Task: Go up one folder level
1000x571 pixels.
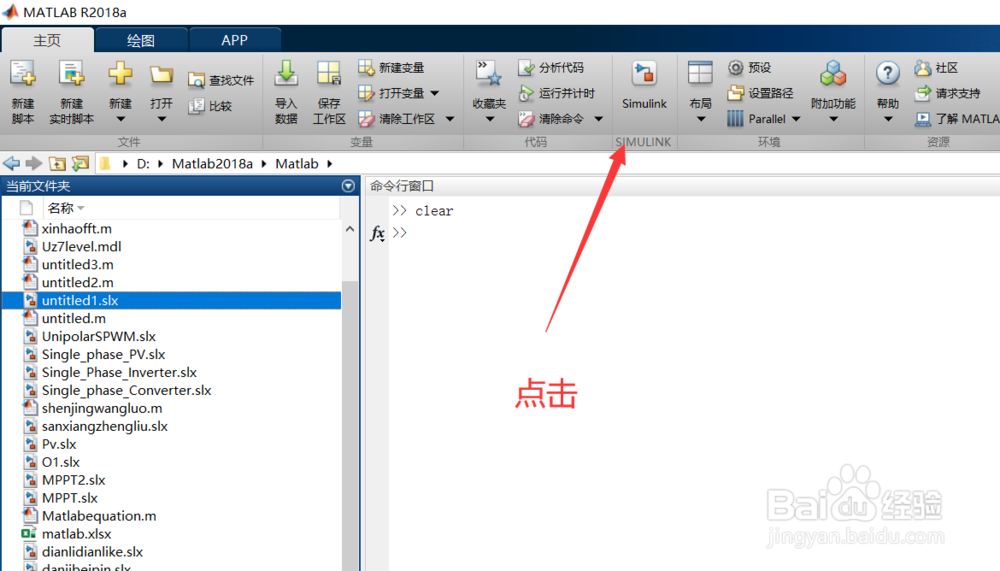Action: [x=57, y=163]
